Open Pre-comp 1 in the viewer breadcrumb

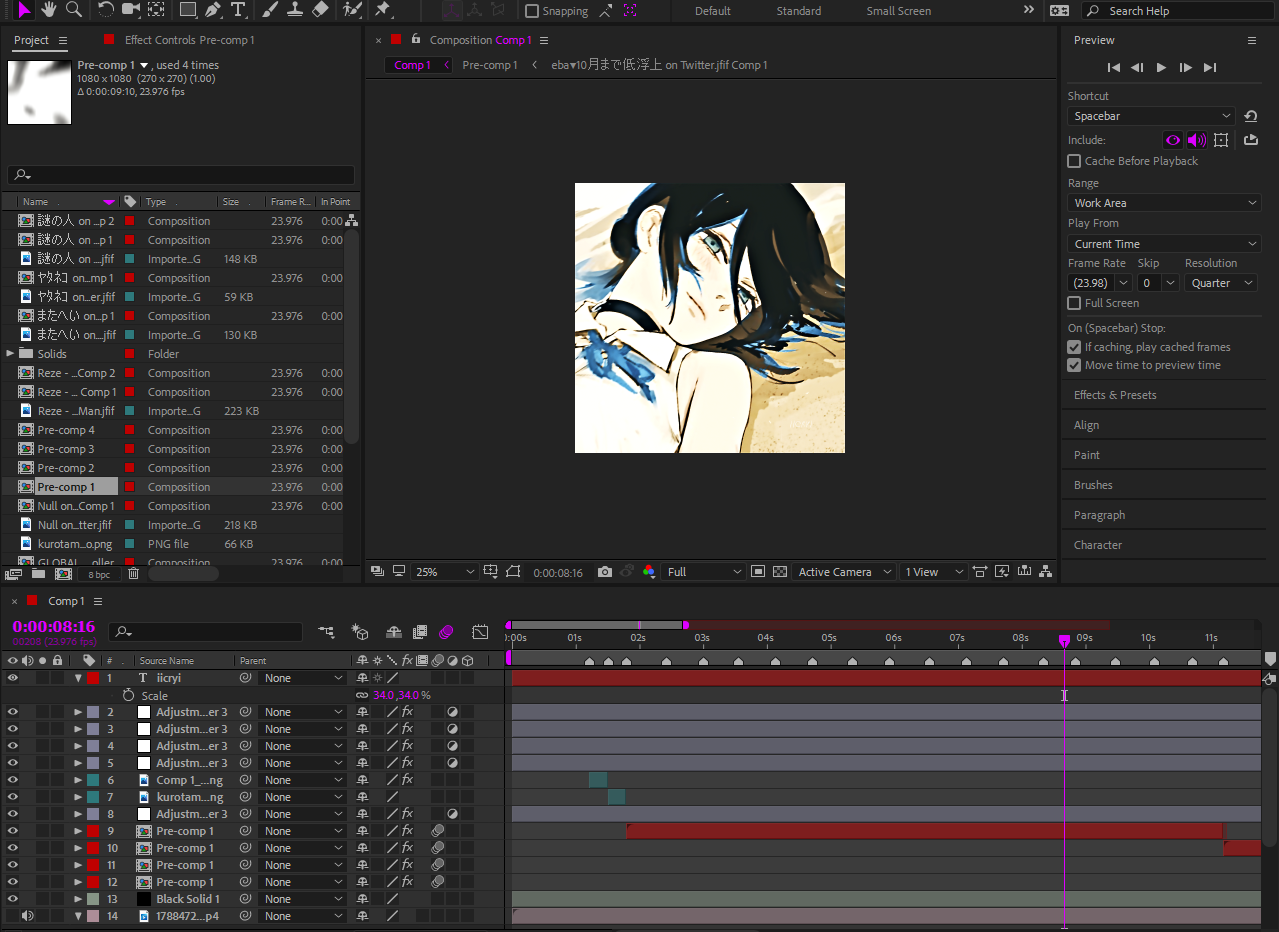(x=490, y=65)
